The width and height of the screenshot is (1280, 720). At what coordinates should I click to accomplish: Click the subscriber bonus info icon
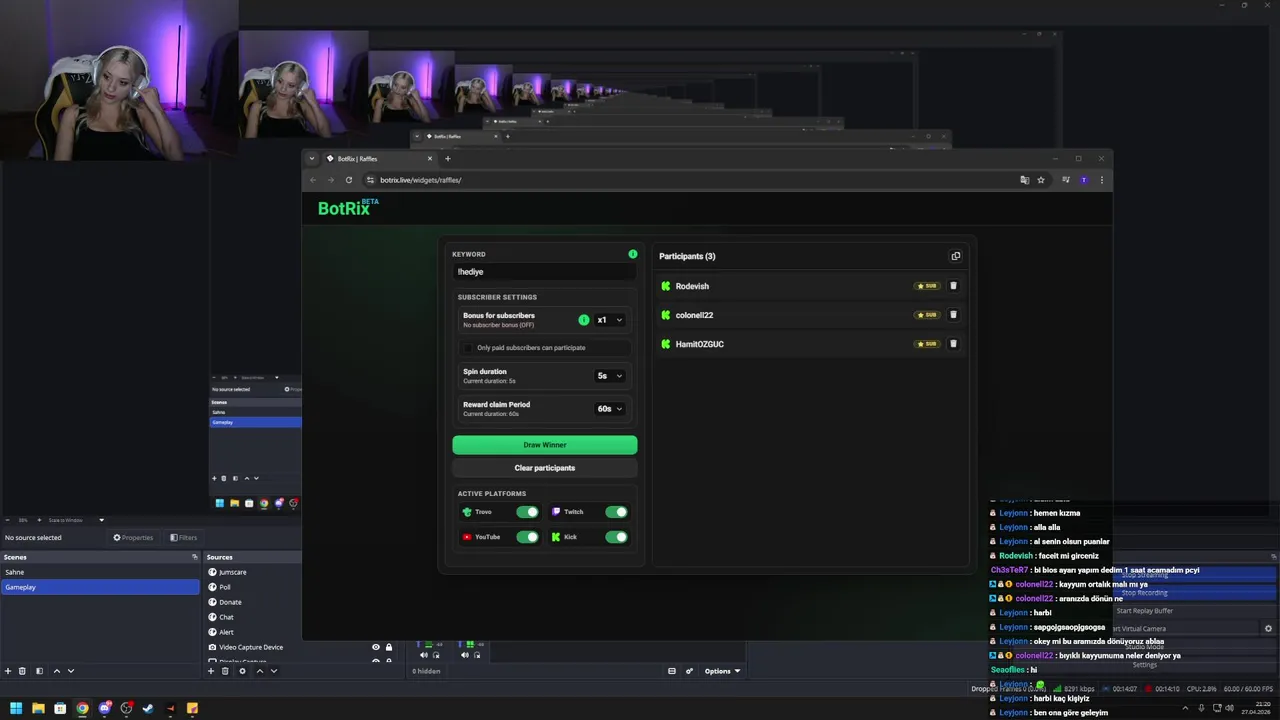point(584,320)
